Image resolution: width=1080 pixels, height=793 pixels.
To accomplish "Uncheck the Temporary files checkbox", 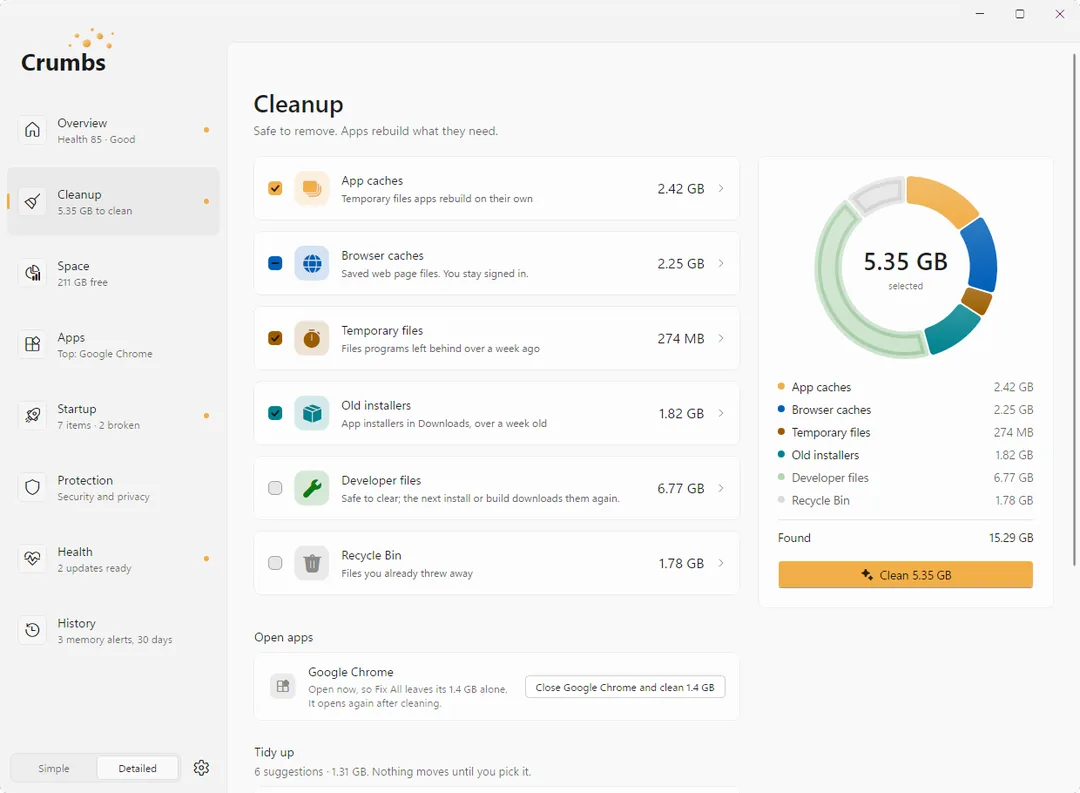I will click(275, 338).
